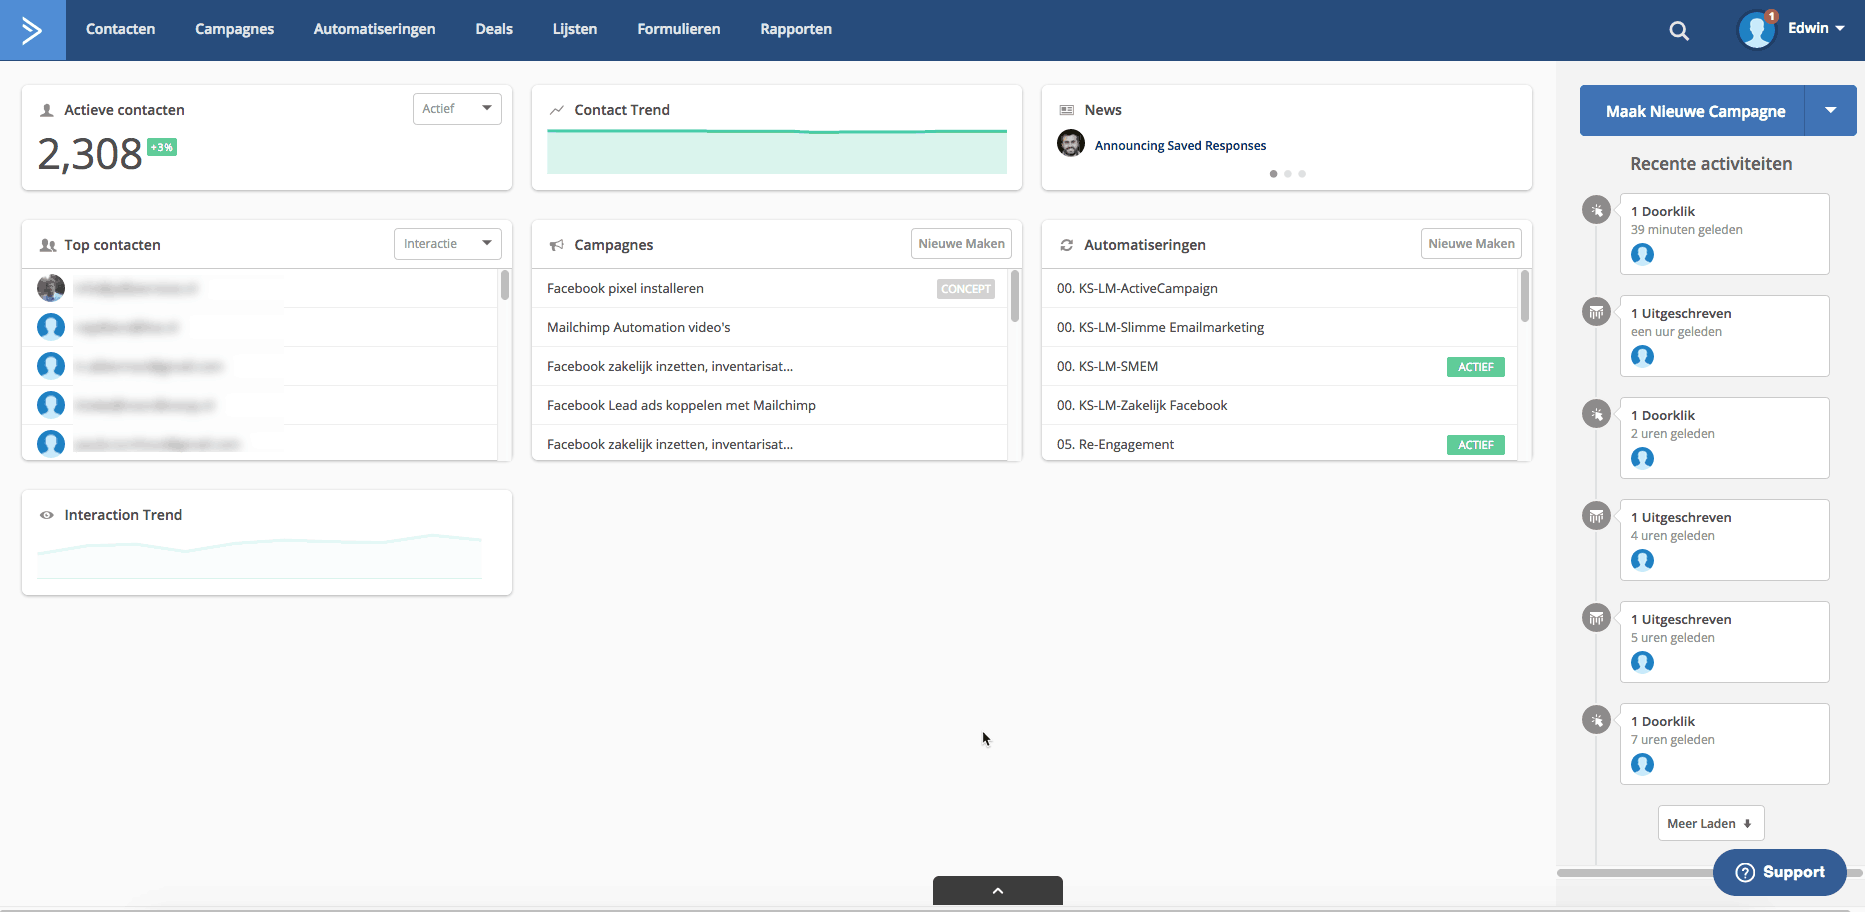The width and height of the screenshot is (1865, 912).
Task: Select the second News carousel dot
Action: (1288, 174)
